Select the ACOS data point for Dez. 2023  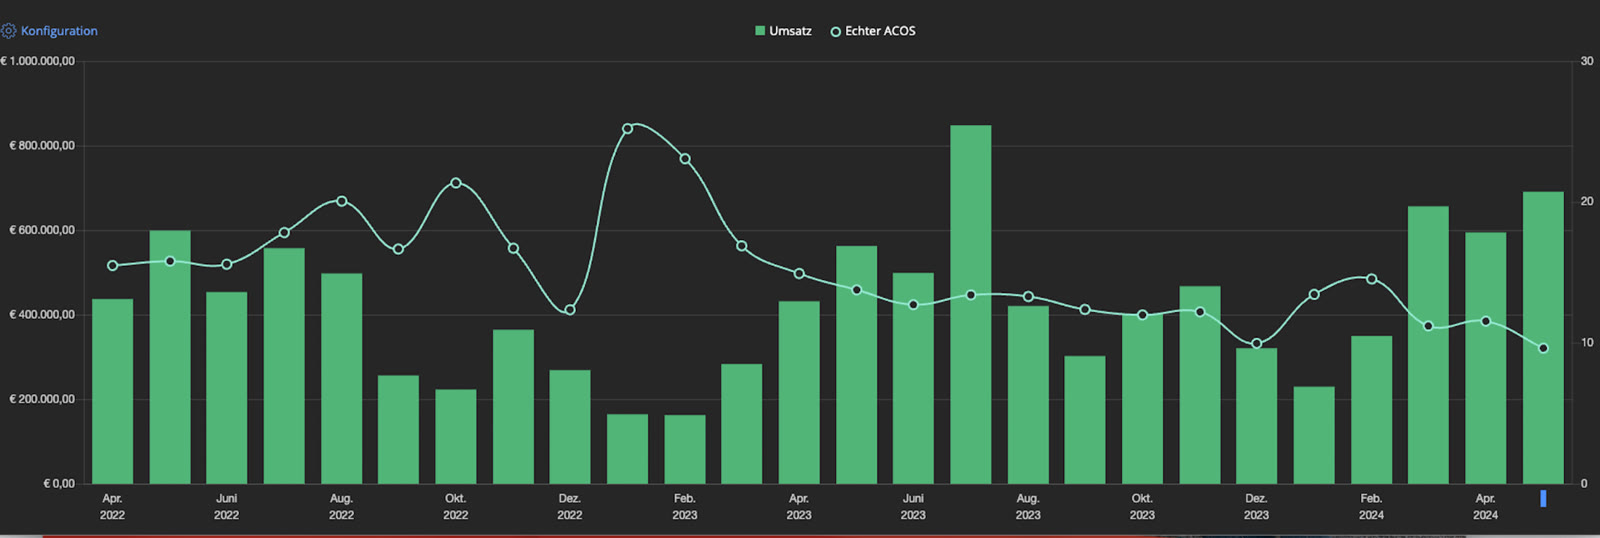pyautogui.click(x=1257, y=344)
